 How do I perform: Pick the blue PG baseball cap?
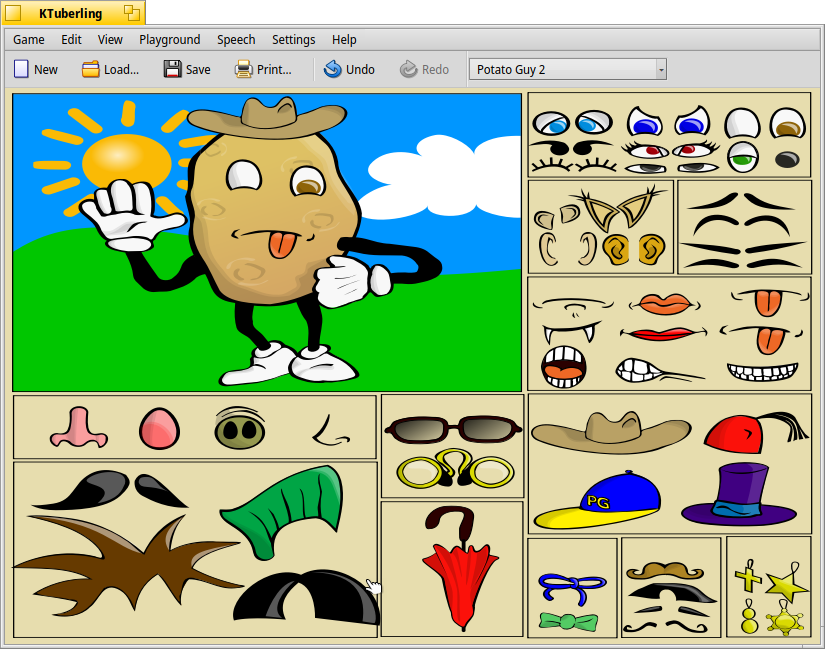[x=597, y=500]
